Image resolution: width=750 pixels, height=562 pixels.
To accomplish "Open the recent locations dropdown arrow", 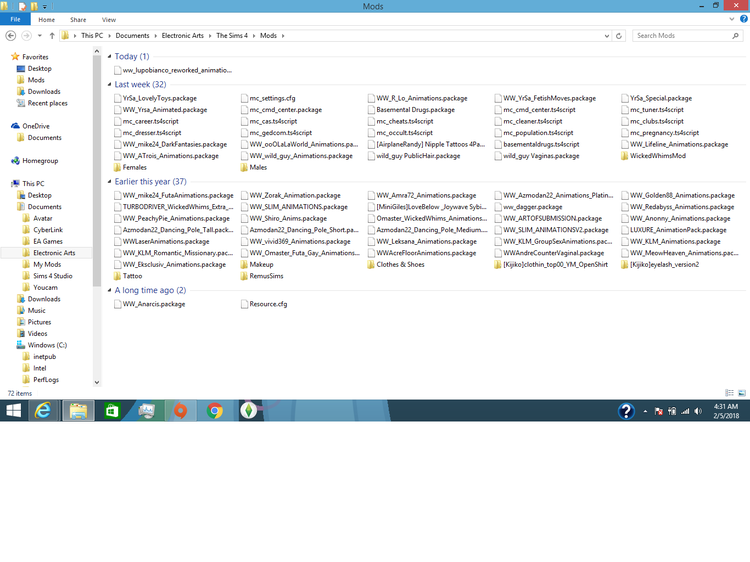I will click(40, 36).
